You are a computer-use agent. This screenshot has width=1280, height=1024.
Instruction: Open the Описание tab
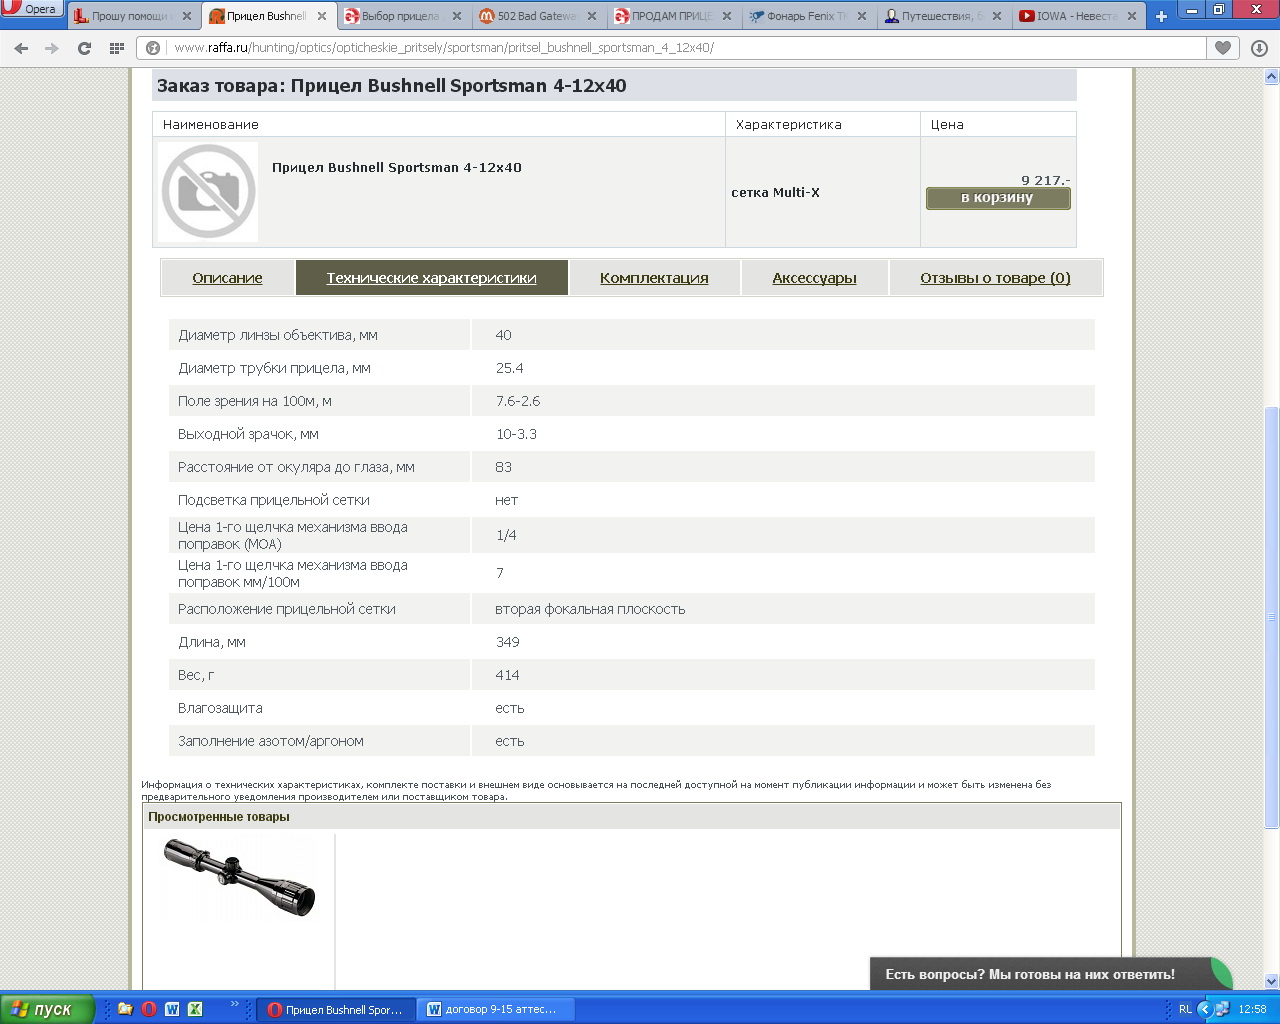click(227, 278)
